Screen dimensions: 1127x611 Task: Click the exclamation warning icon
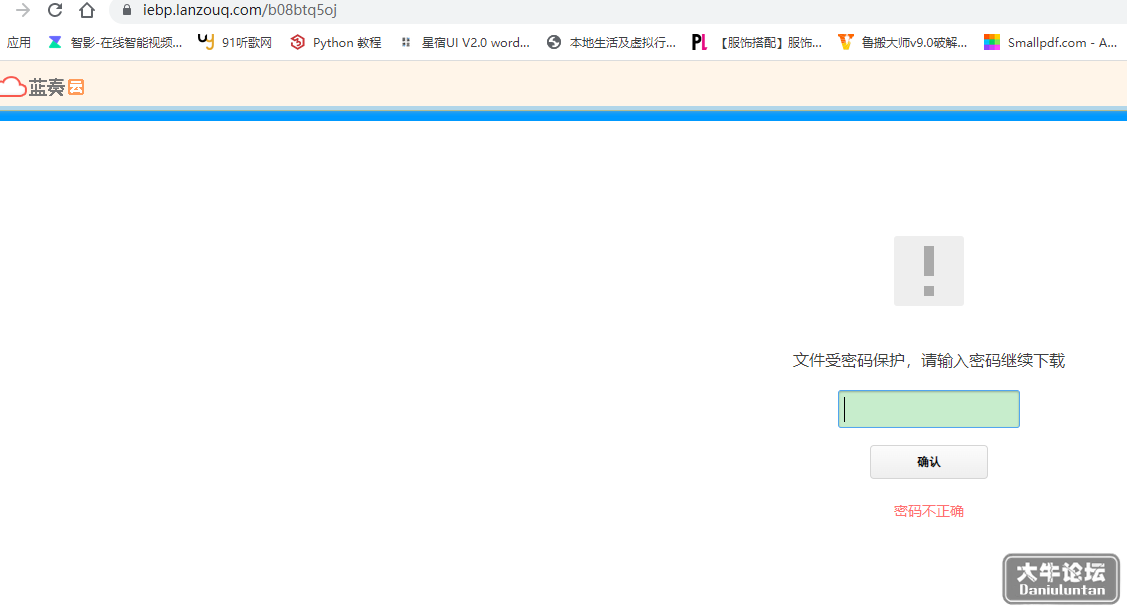(929, 271)
